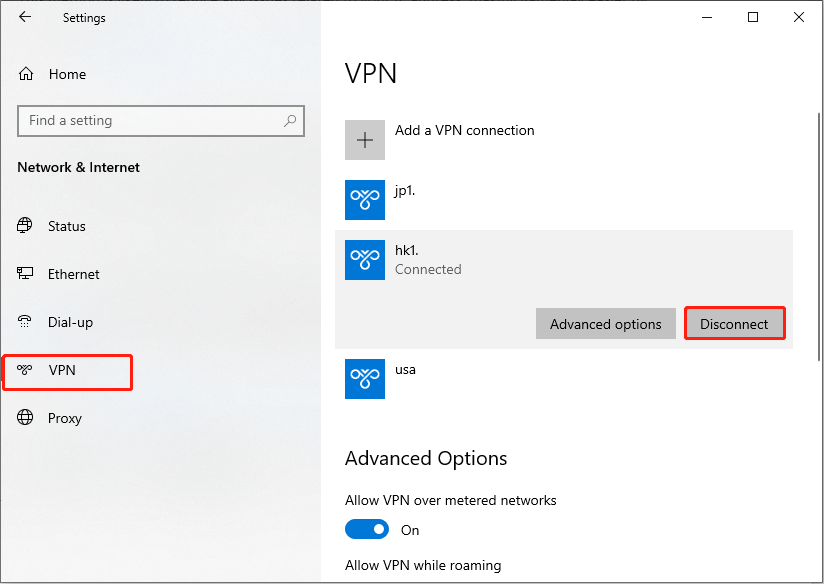Open Advanced options for hk1.
The height and width of the screenshot is (584, 824).
[605, 324]
